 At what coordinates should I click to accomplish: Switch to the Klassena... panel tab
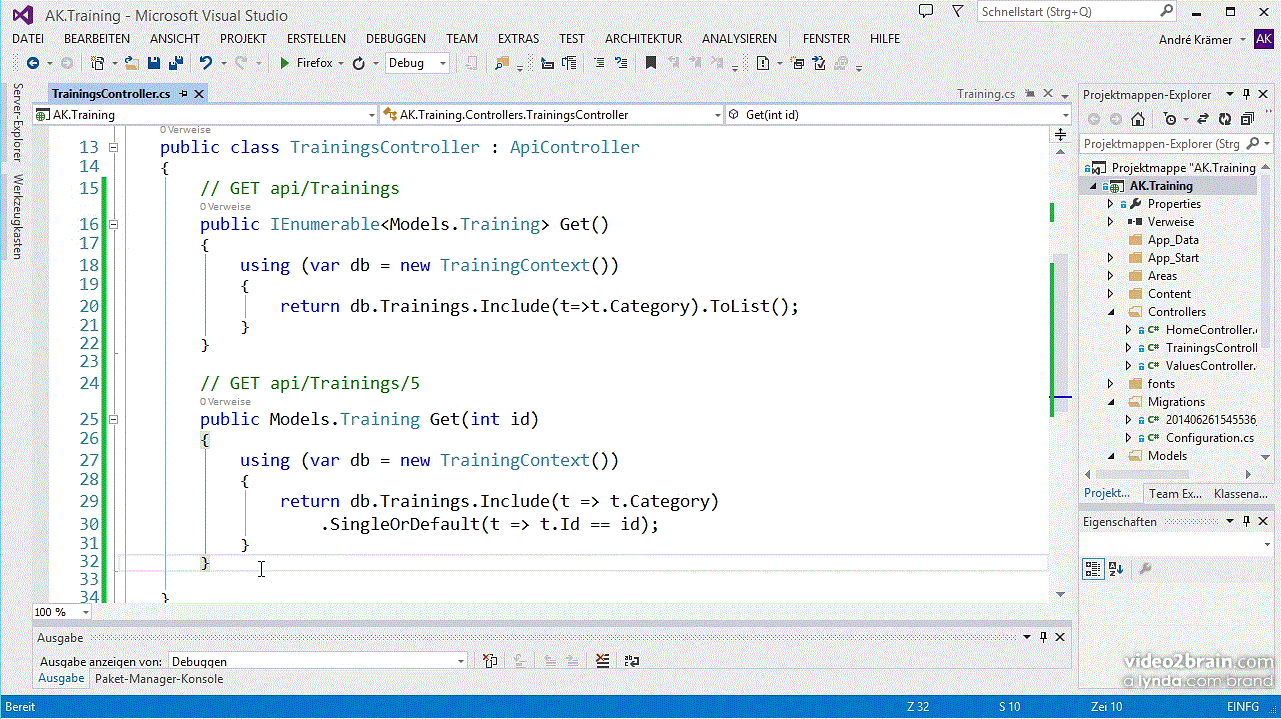click(1241, 494)
